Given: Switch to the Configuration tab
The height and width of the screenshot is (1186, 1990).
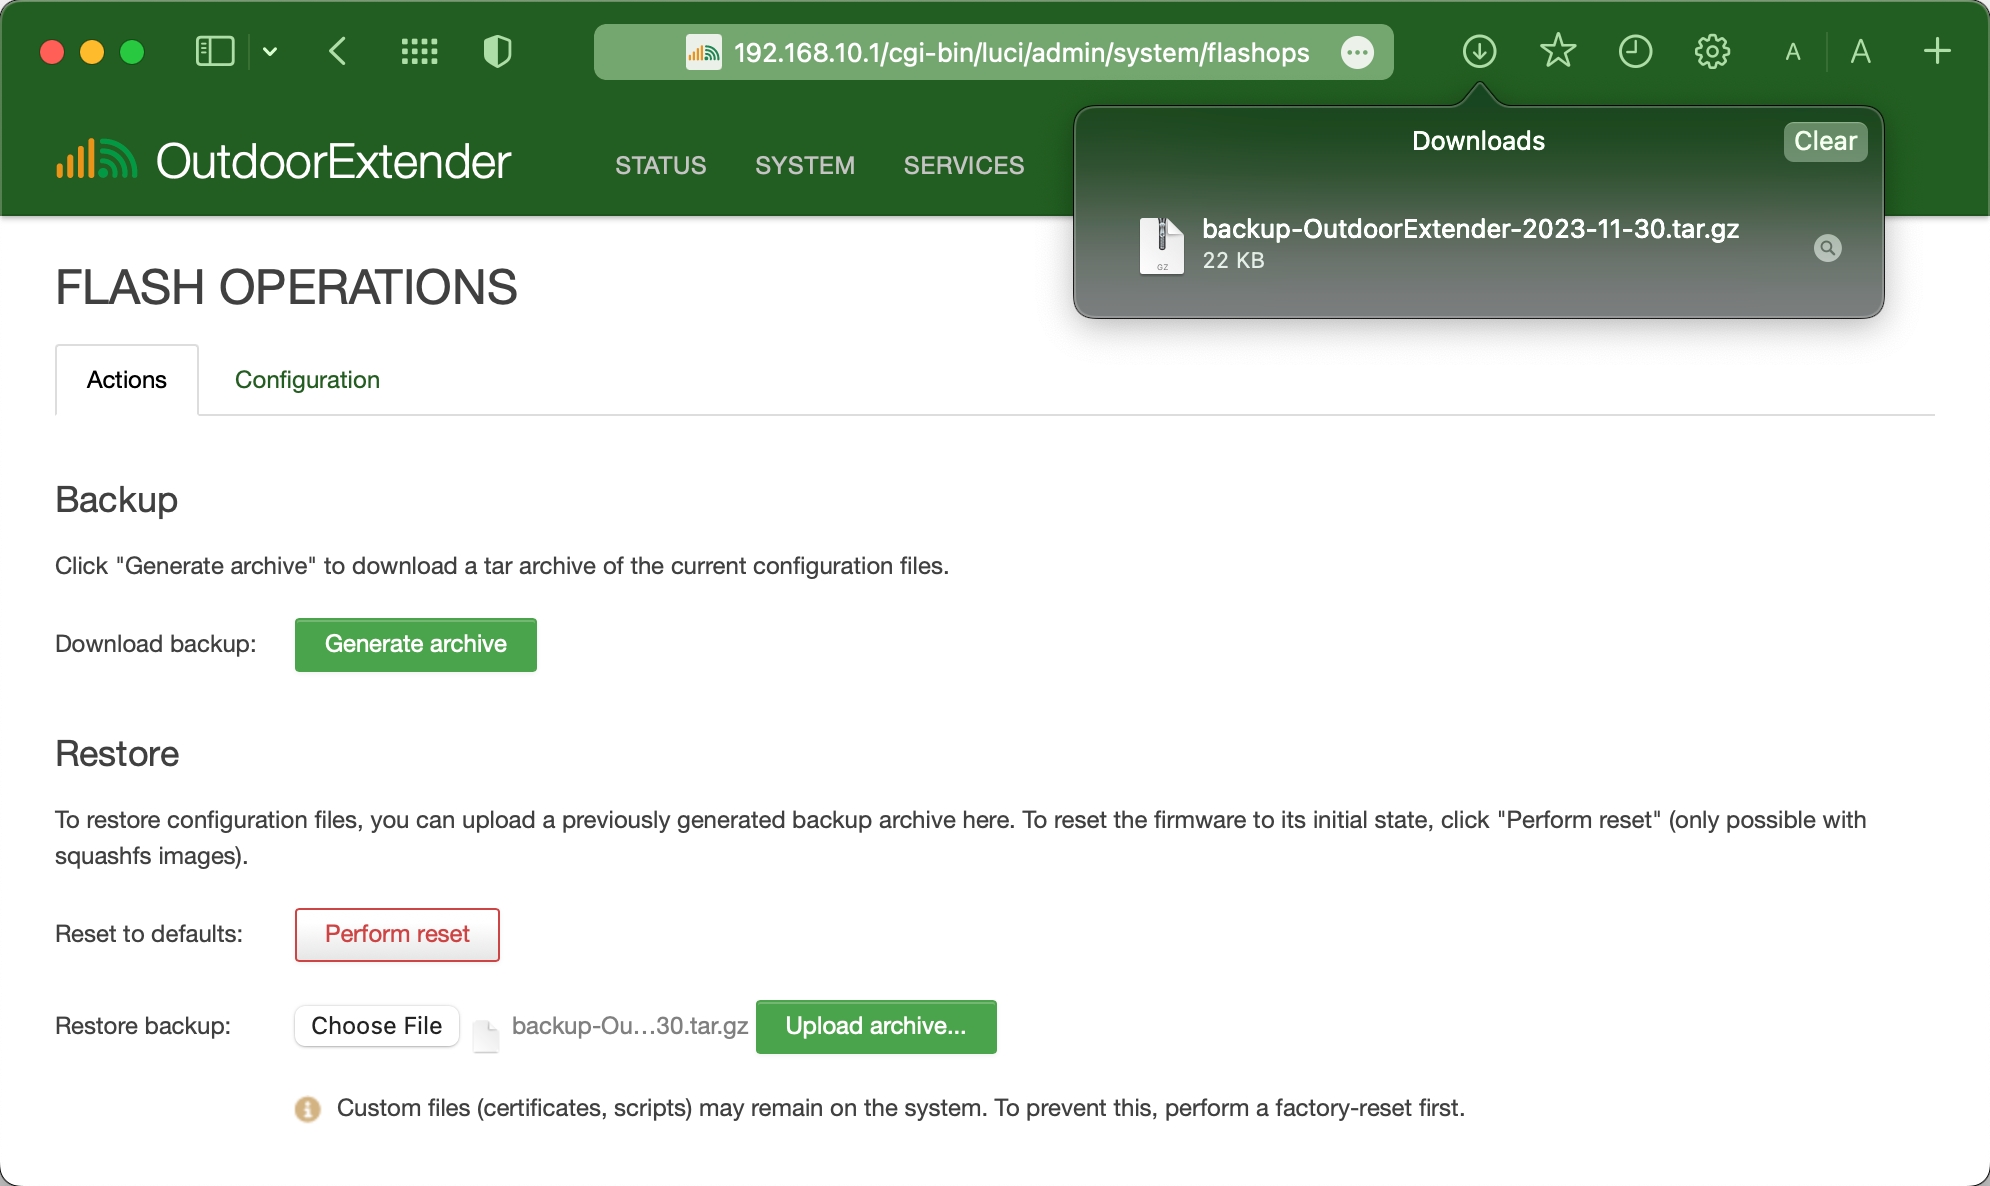Looking at the screenshot, I should click(x=307, y=380).
